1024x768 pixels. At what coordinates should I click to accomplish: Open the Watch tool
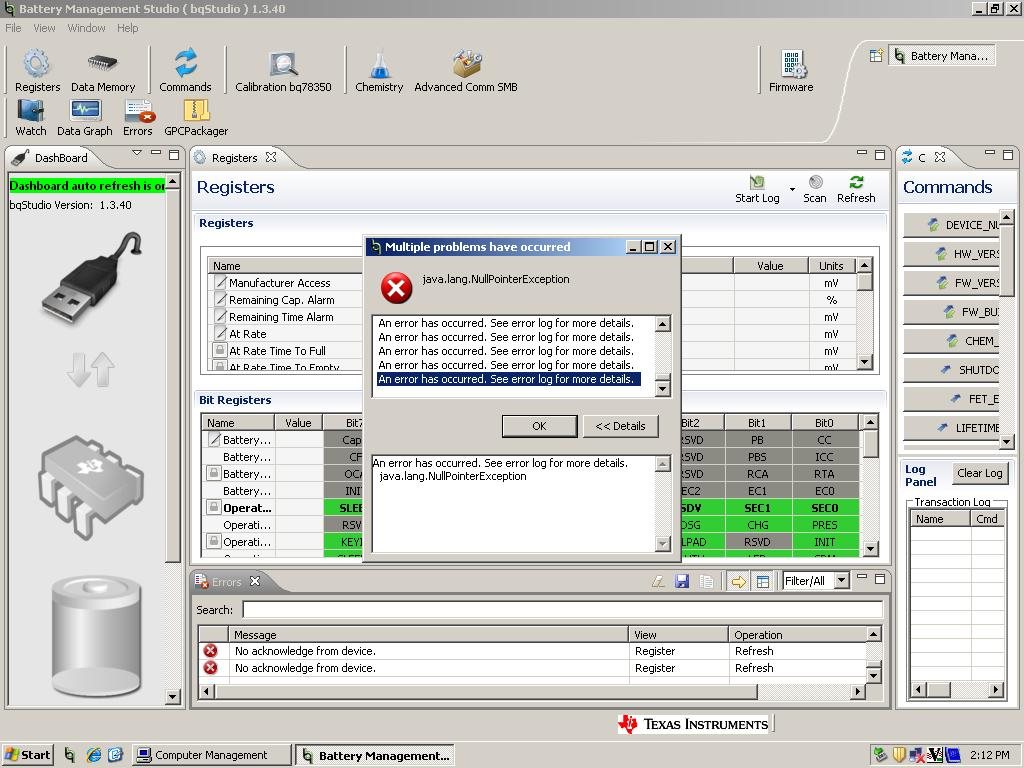click(31, 118)
